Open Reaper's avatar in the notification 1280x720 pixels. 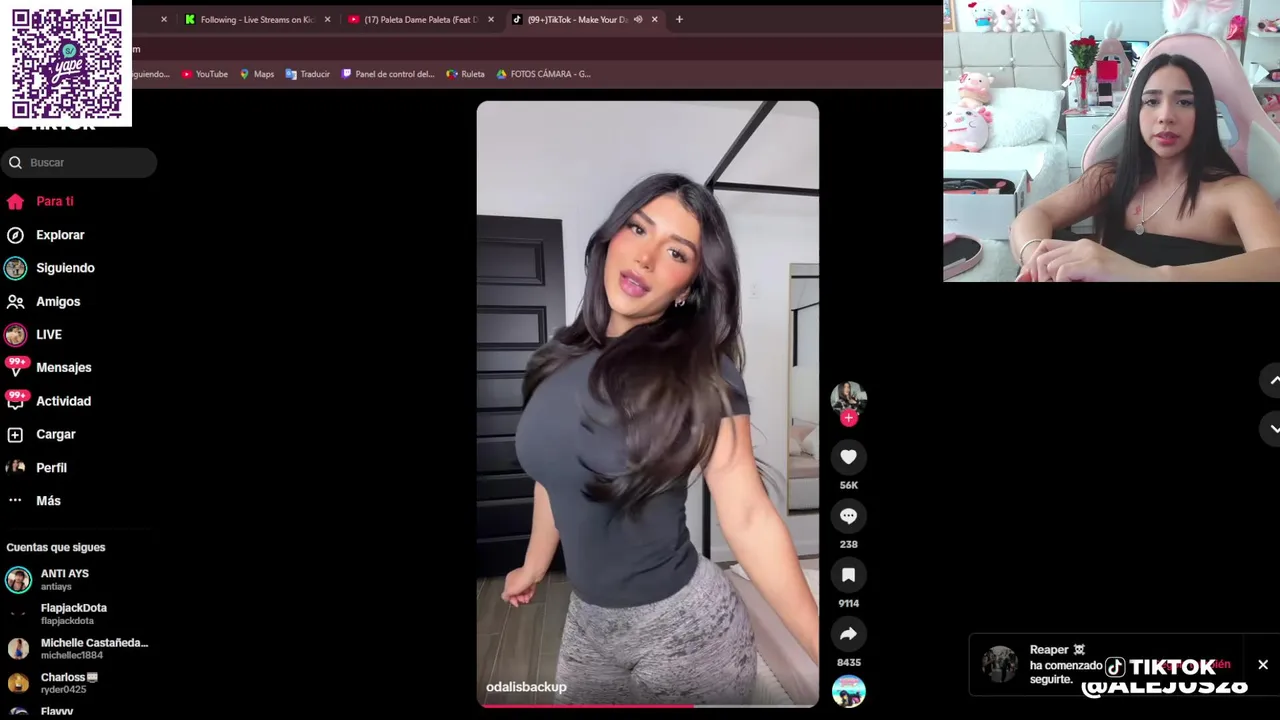click(999, 664)
